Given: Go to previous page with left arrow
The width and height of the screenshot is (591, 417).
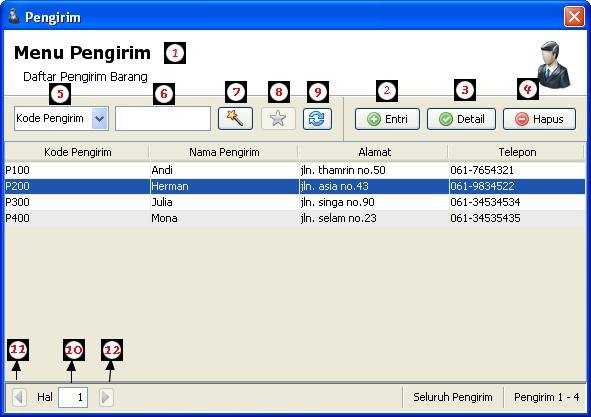Looking at the screenshot, I should pyautogui.click(x=19, y=397).
